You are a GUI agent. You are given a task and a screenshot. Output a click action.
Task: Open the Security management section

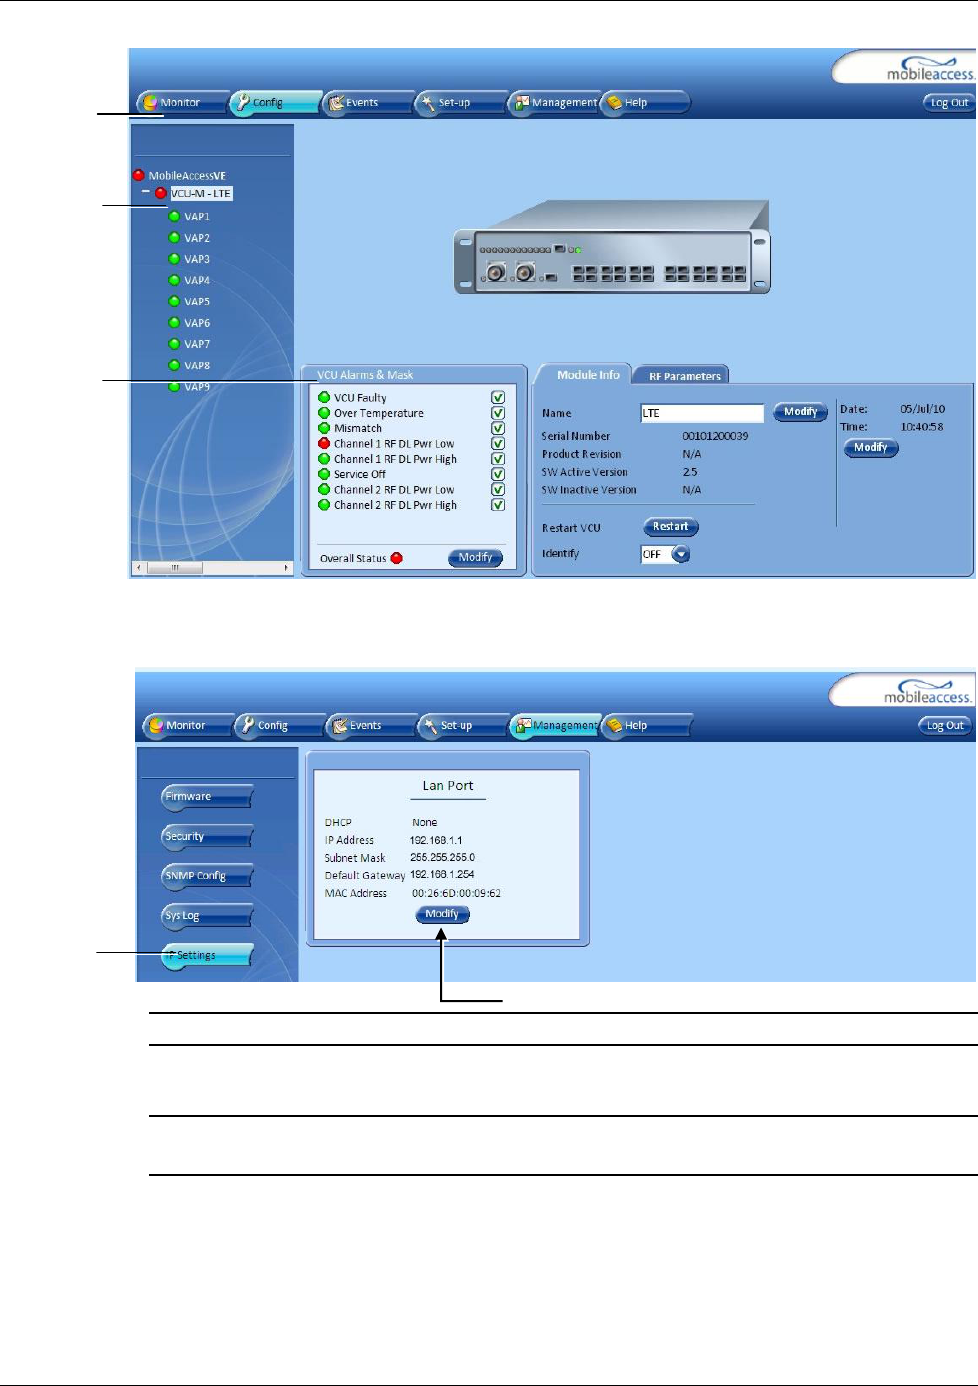click(207, 836)
